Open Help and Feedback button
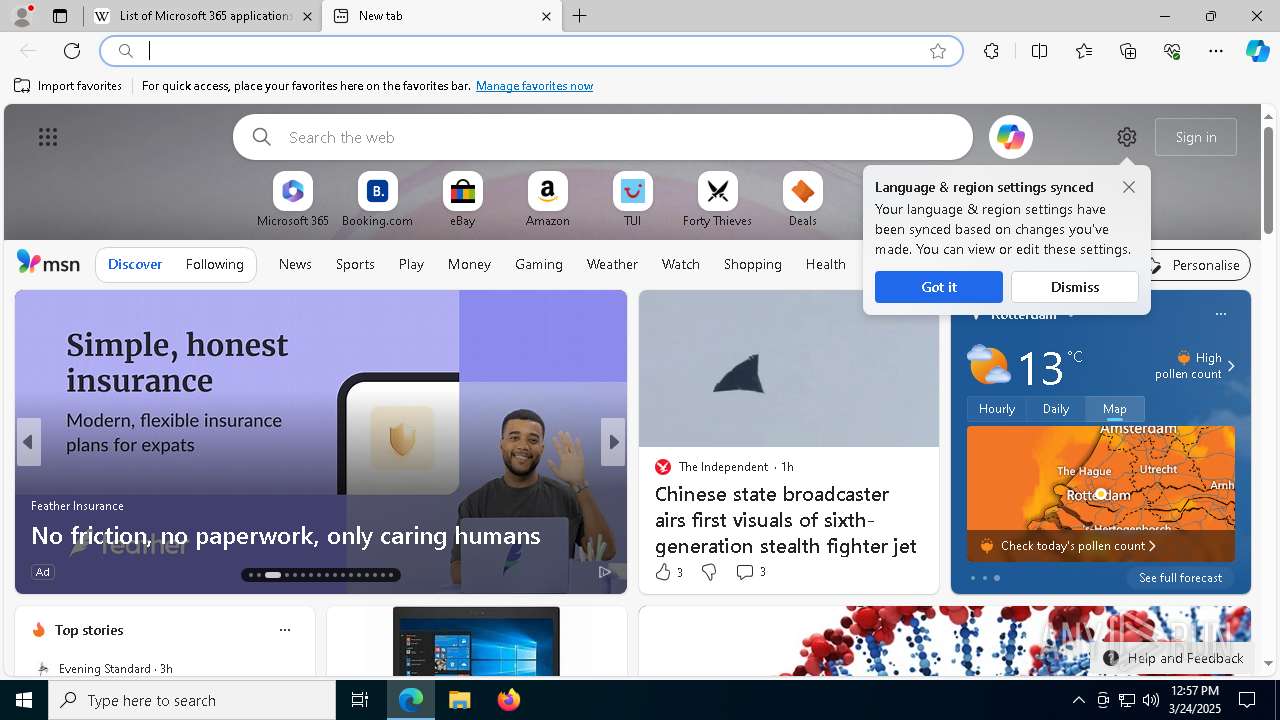Image resolution: width=1280 pixels, height=720 pixels. point(1175,658)
